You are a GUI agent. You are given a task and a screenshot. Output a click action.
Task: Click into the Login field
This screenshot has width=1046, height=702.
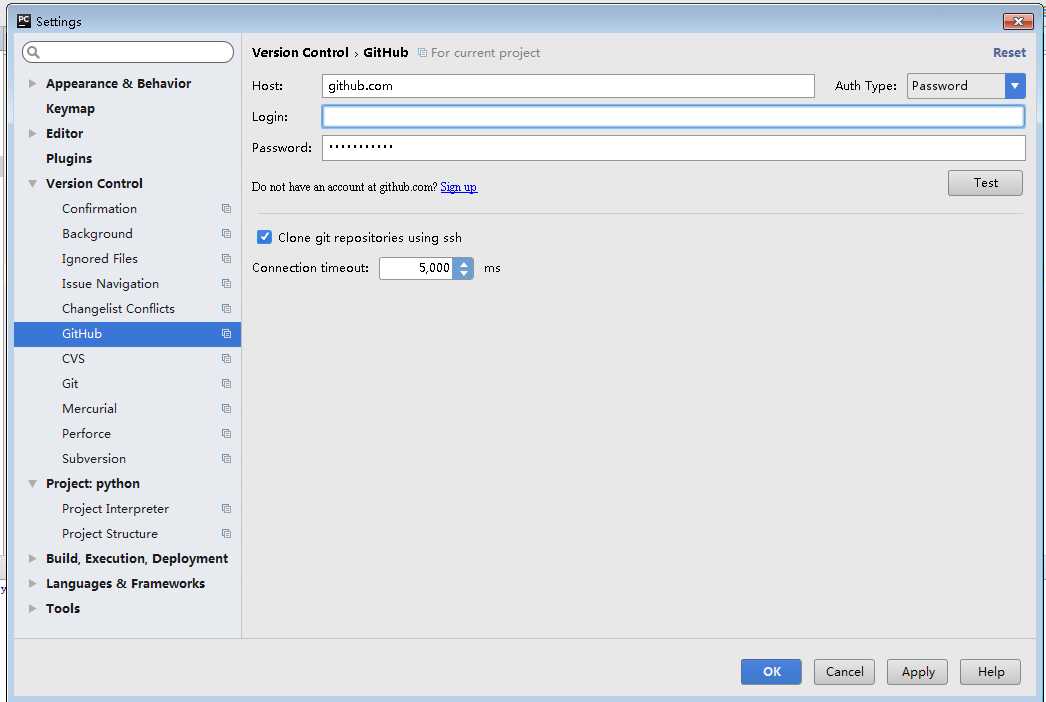point(673,117)
